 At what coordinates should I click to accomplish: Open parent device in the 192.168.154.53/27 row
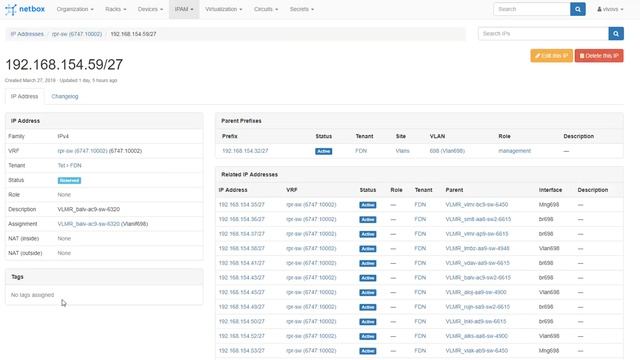[477, 351]
